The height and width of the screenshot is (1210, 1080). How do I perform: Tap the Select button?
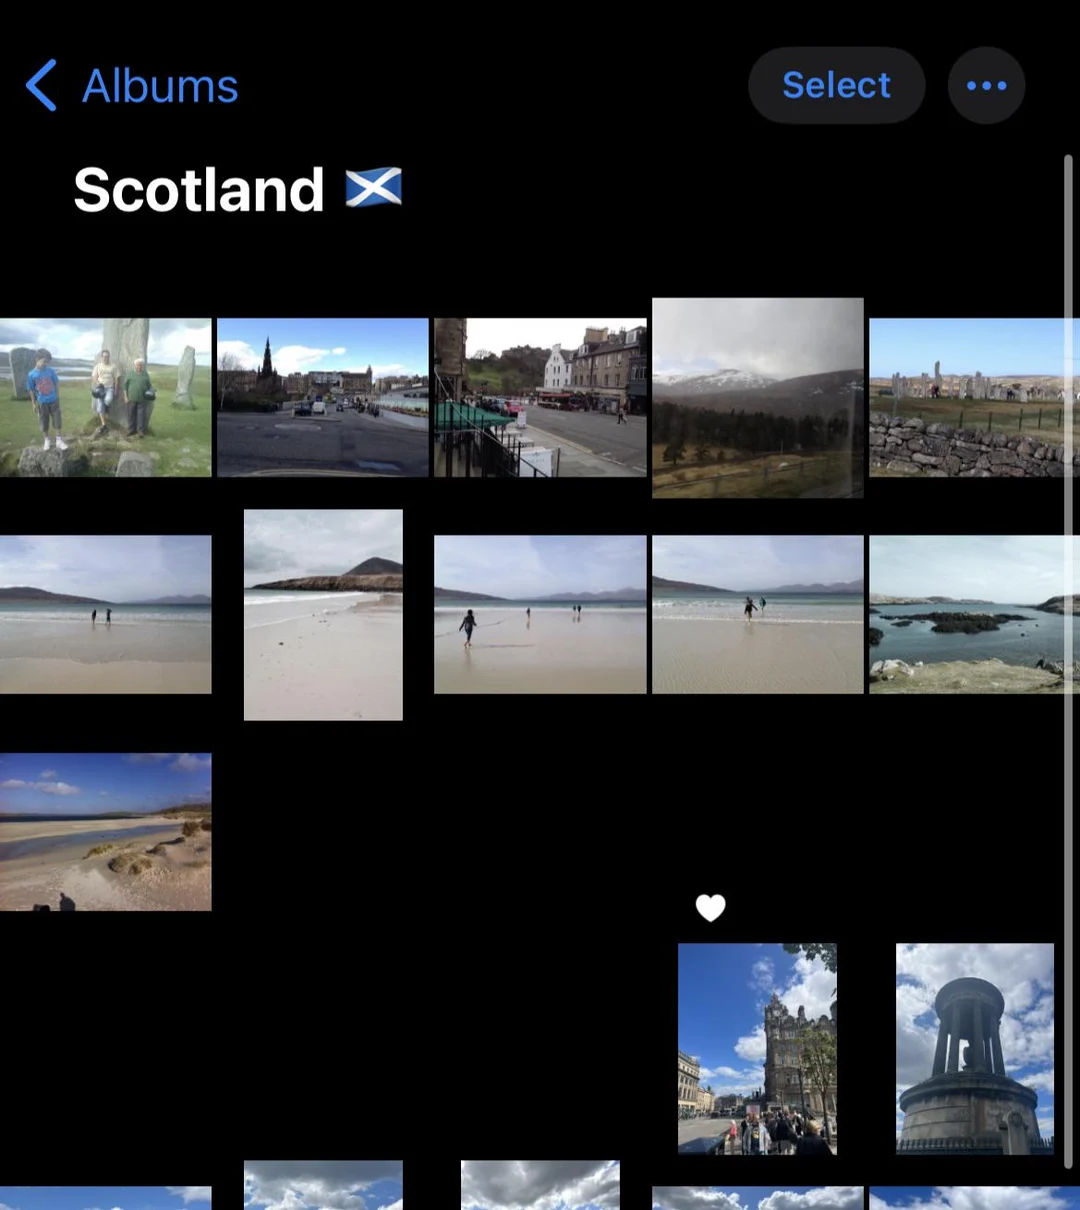point(836,86)
